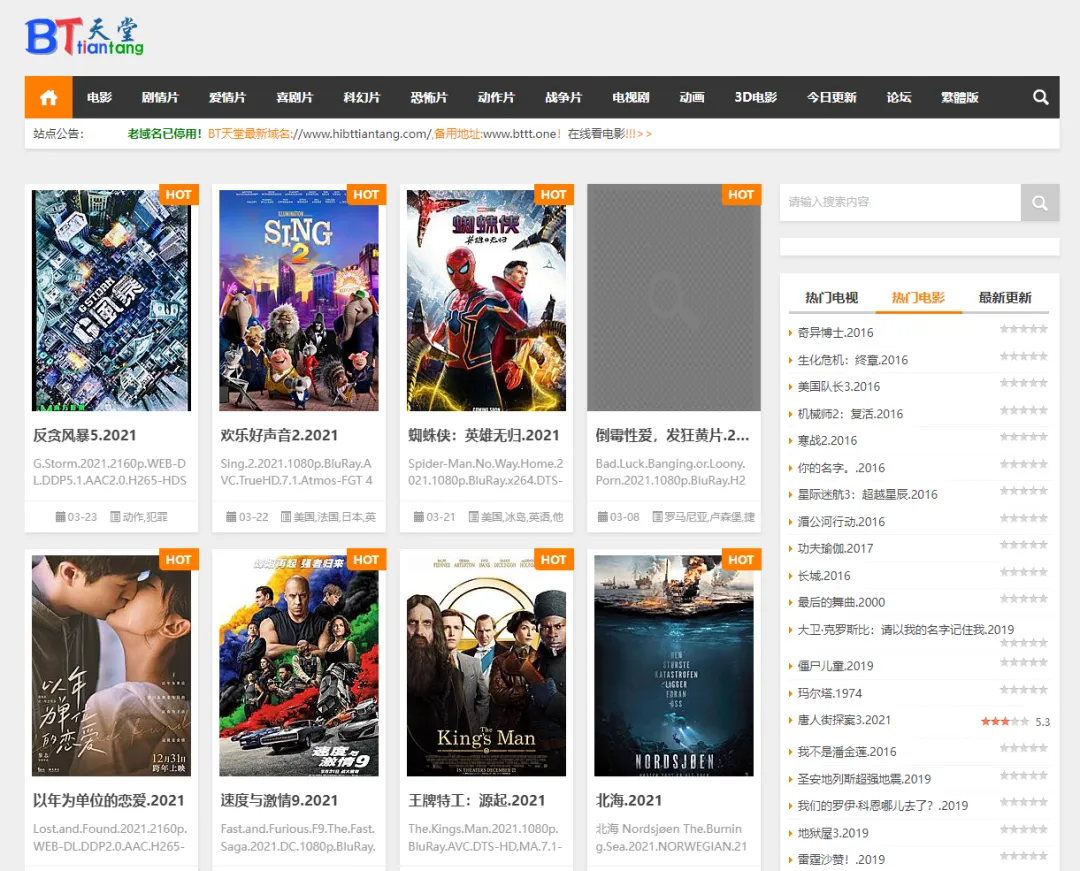The height and width of the screenshot is (871, 1080).
Task: Open the search magnifier in the navigation bar
Action: pos(1040,97)
